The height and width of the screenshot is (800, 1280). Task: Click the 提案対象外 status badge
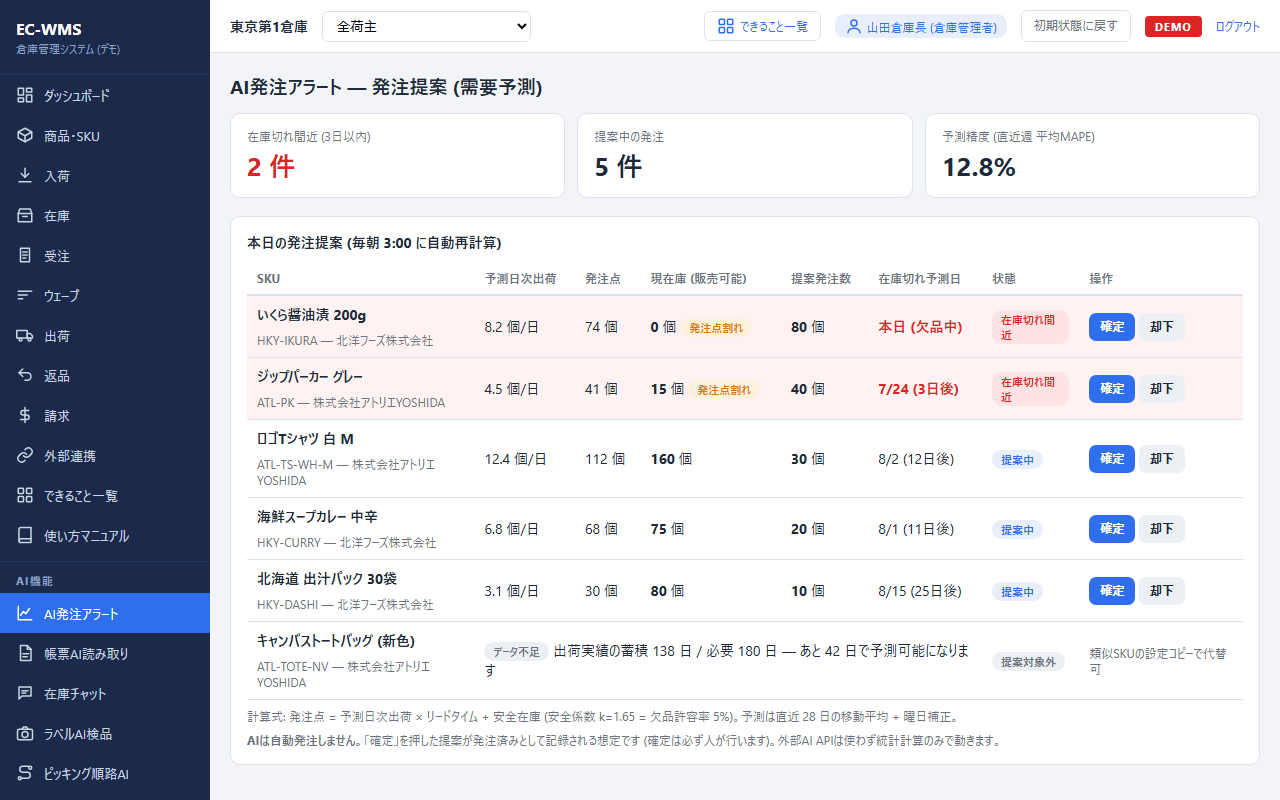point(1028,662)
